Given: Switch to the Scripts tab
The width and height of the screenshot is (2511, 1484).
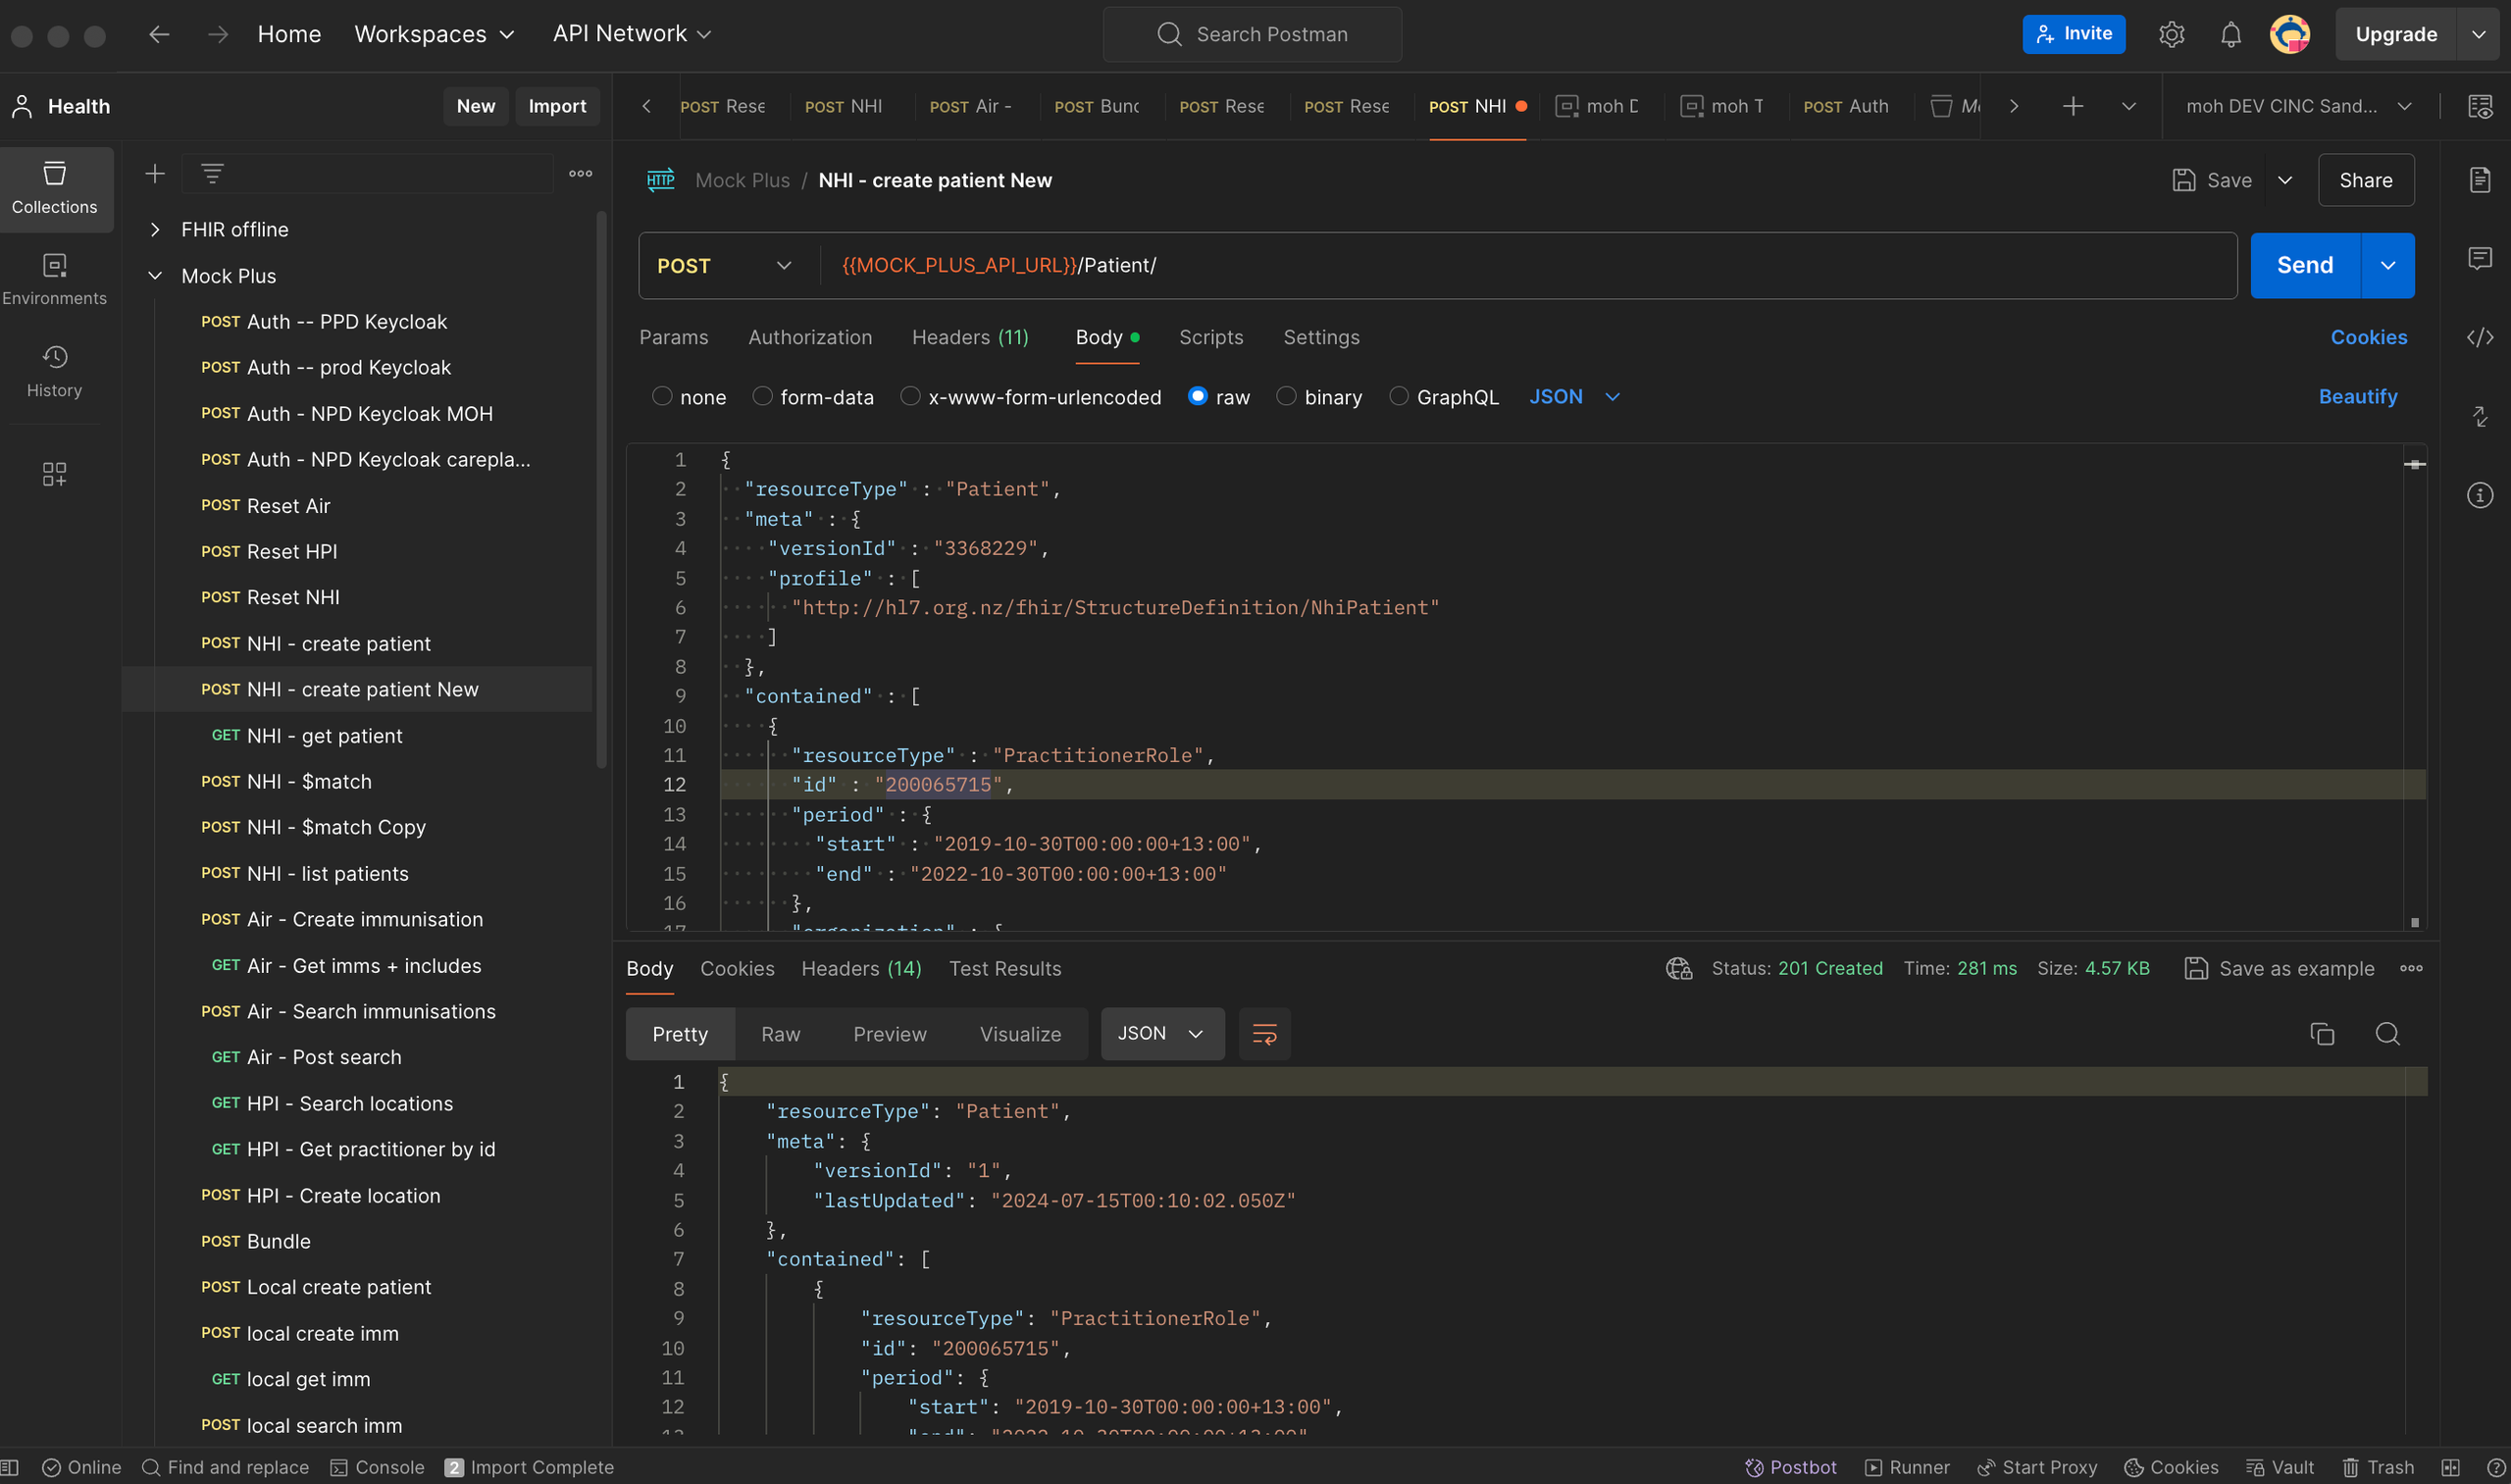Looking at the screenshot, I should point(1211,338).
